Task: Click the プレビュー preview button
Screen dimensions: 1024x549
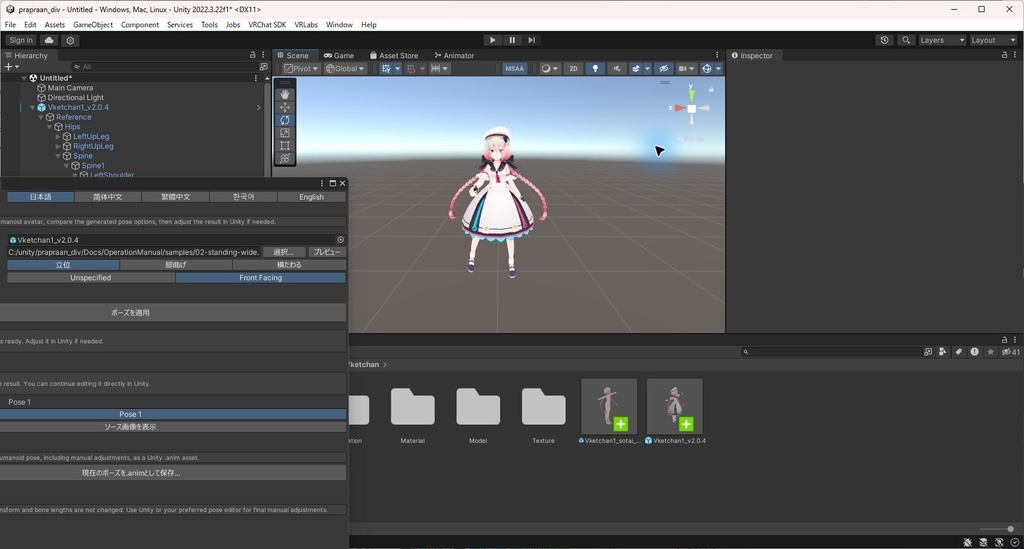Action: (327, 252)
